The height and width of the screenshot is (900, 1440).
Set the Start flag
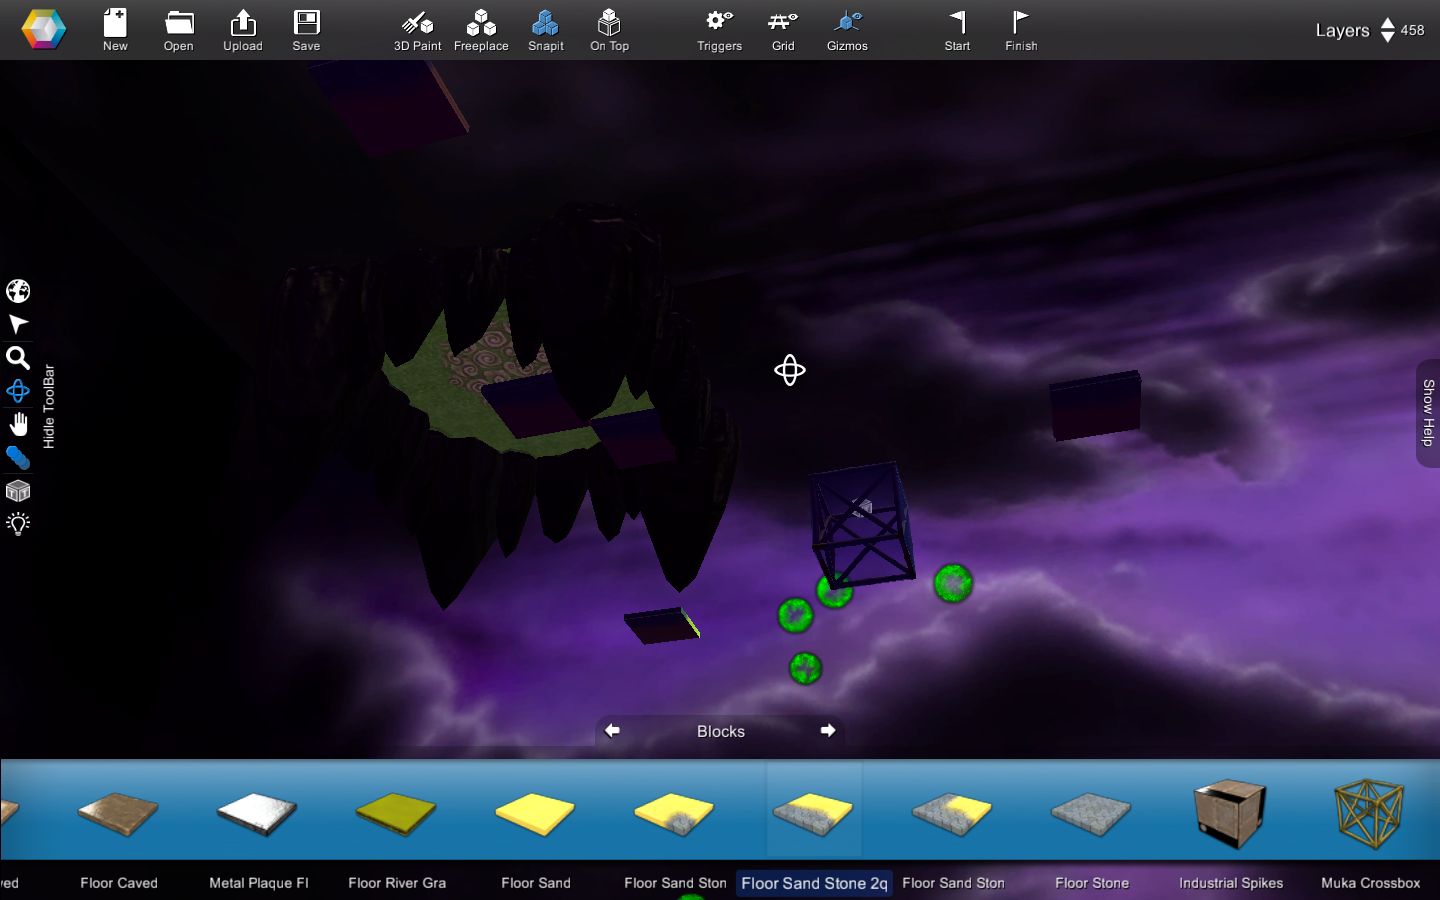coord(957,30)
